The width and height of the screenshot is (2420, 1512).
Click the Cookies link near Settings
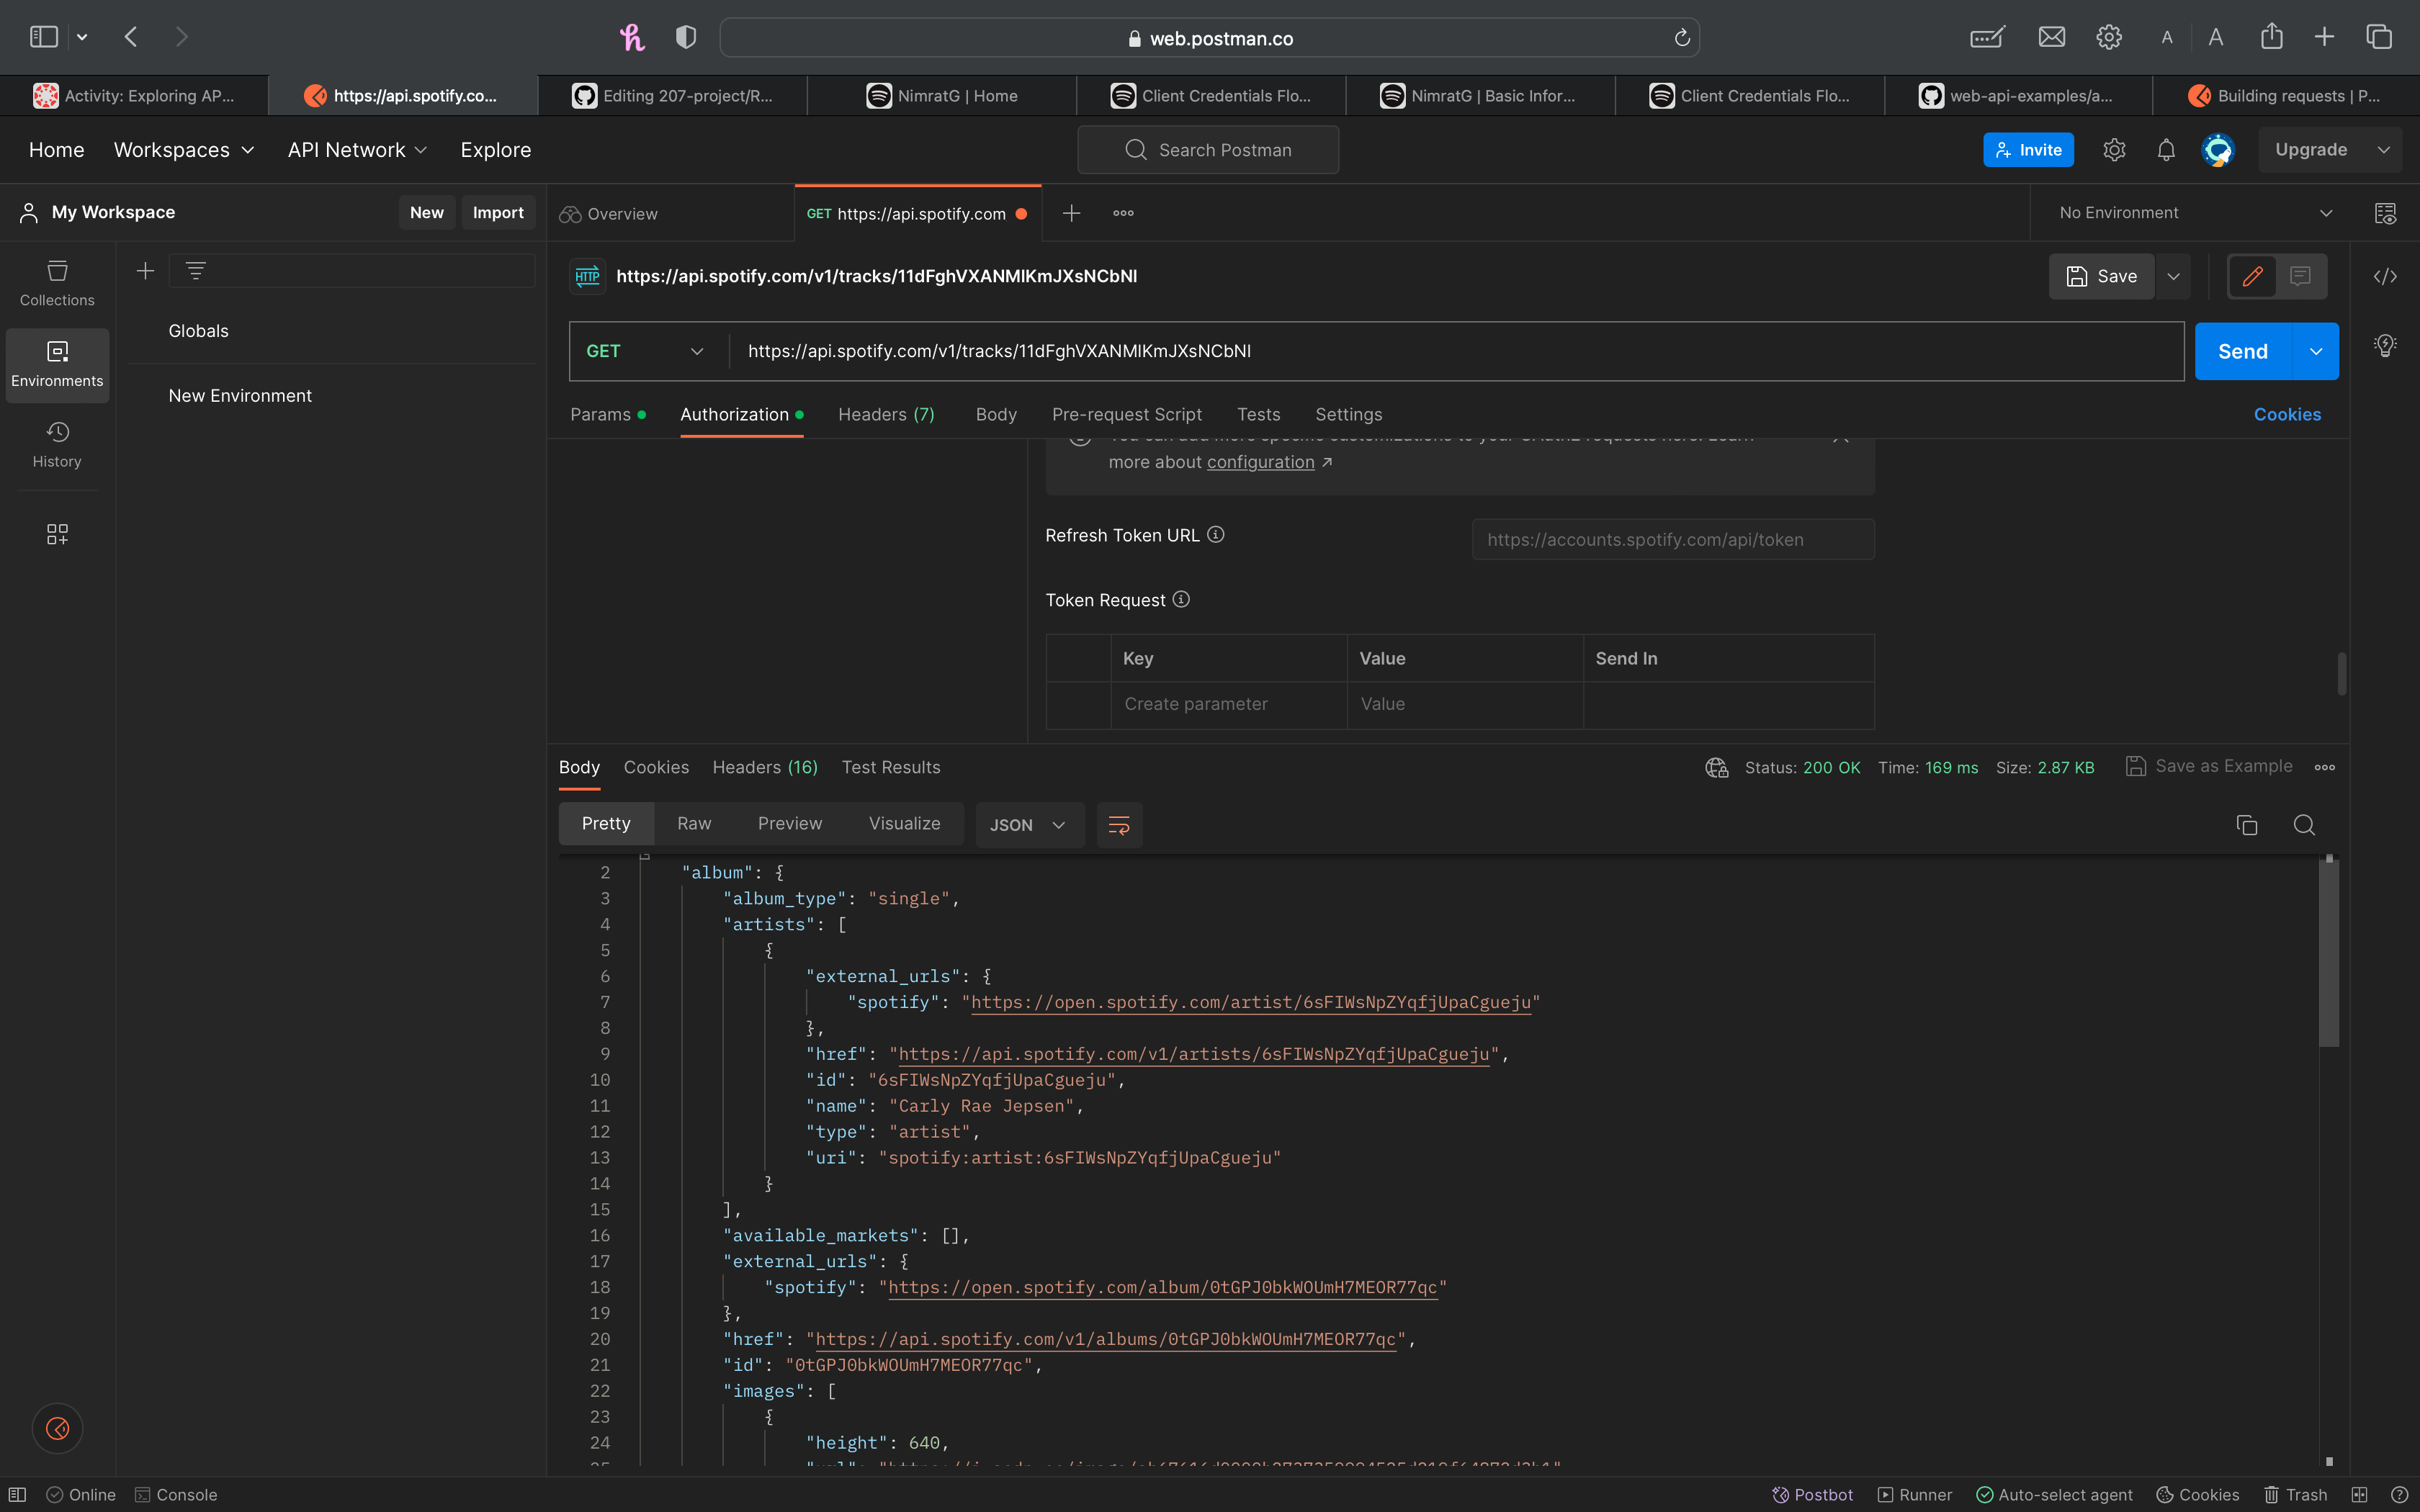(x=2288, y=414)
